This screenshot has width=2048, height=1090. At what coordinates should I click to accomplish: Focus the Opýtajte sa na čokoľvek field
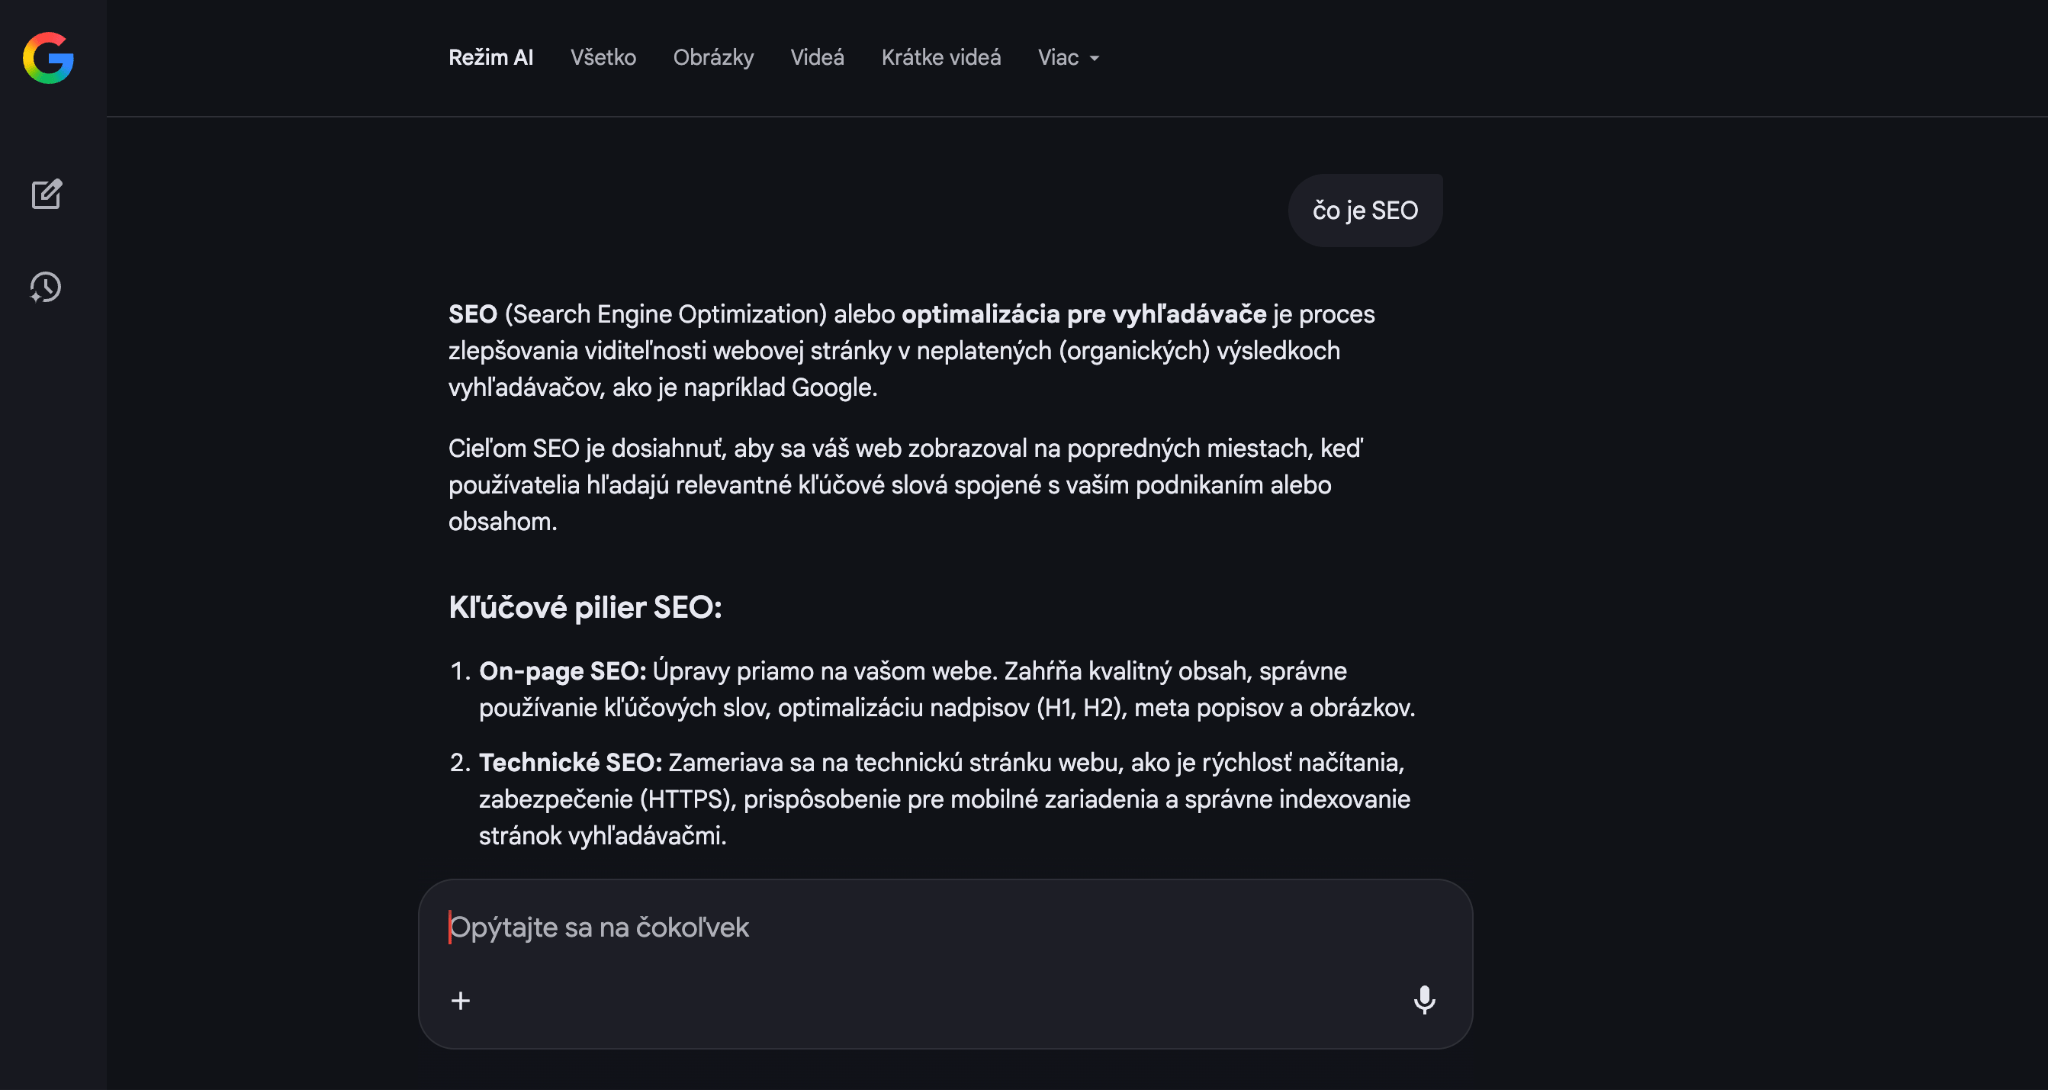[x=900, y=928]
